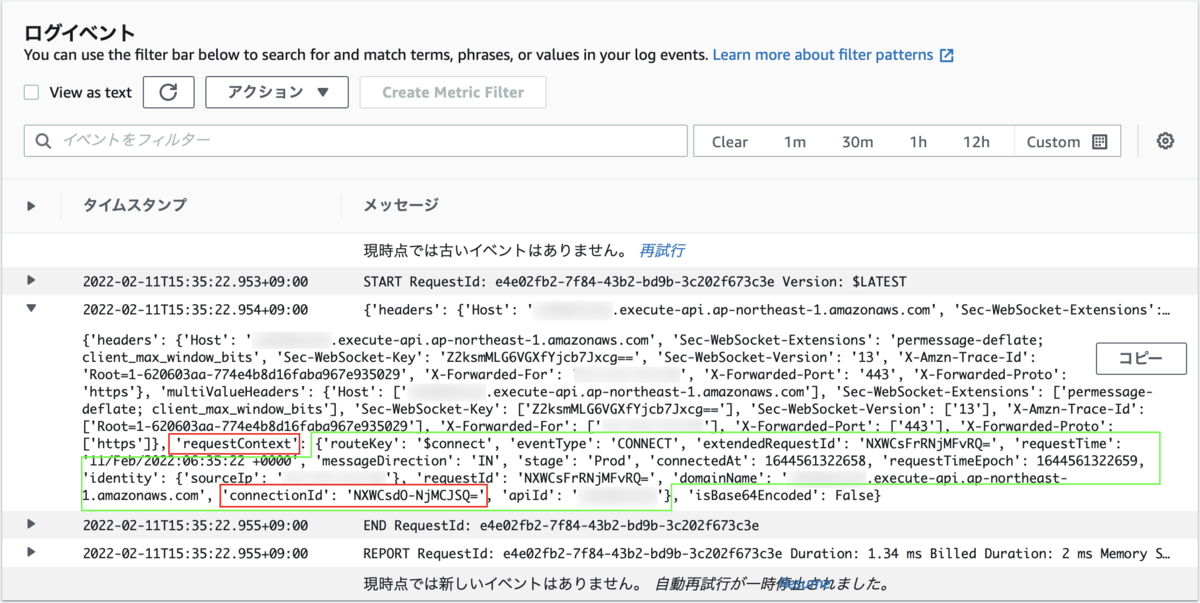The width and height of the screenshot is (1200, 603).
Task: Click the Create Metric Filter button
Action: 453,92
